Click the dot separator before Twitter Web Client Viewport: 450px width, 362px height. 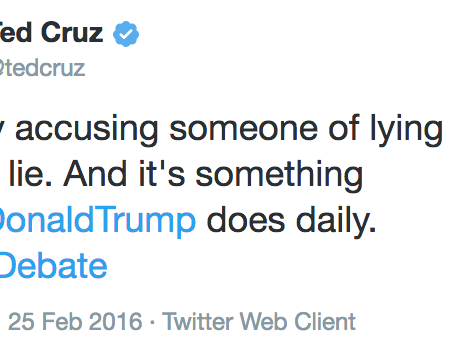coord(152,322)
